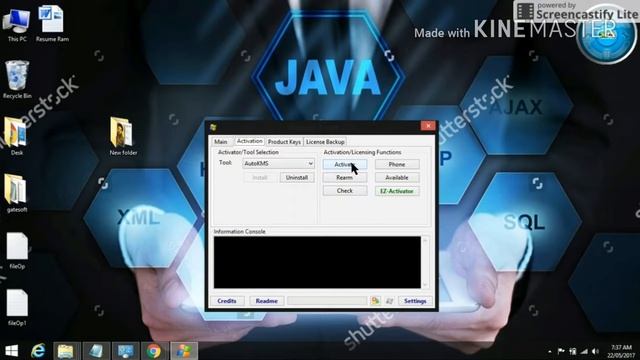Select the fileOp1 file icon
Screen dimensions: 640x360
[17, 307]
